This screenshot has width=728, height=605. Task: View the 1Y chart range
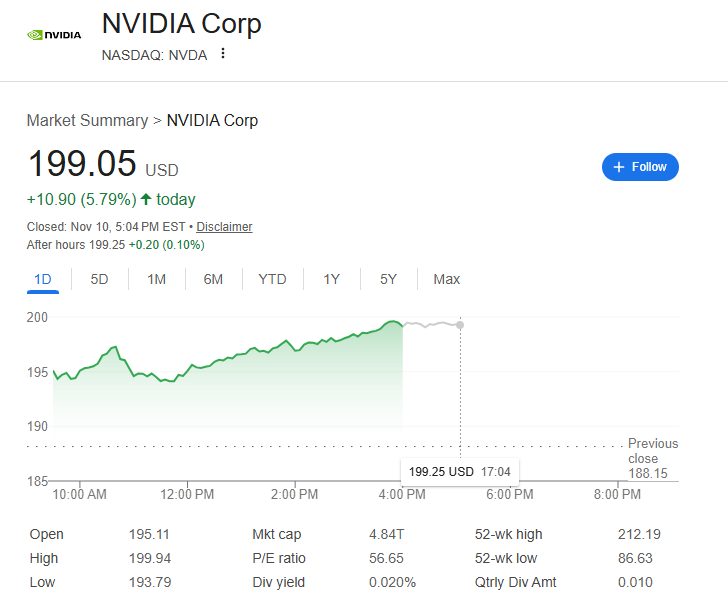[x=331, y=279]
